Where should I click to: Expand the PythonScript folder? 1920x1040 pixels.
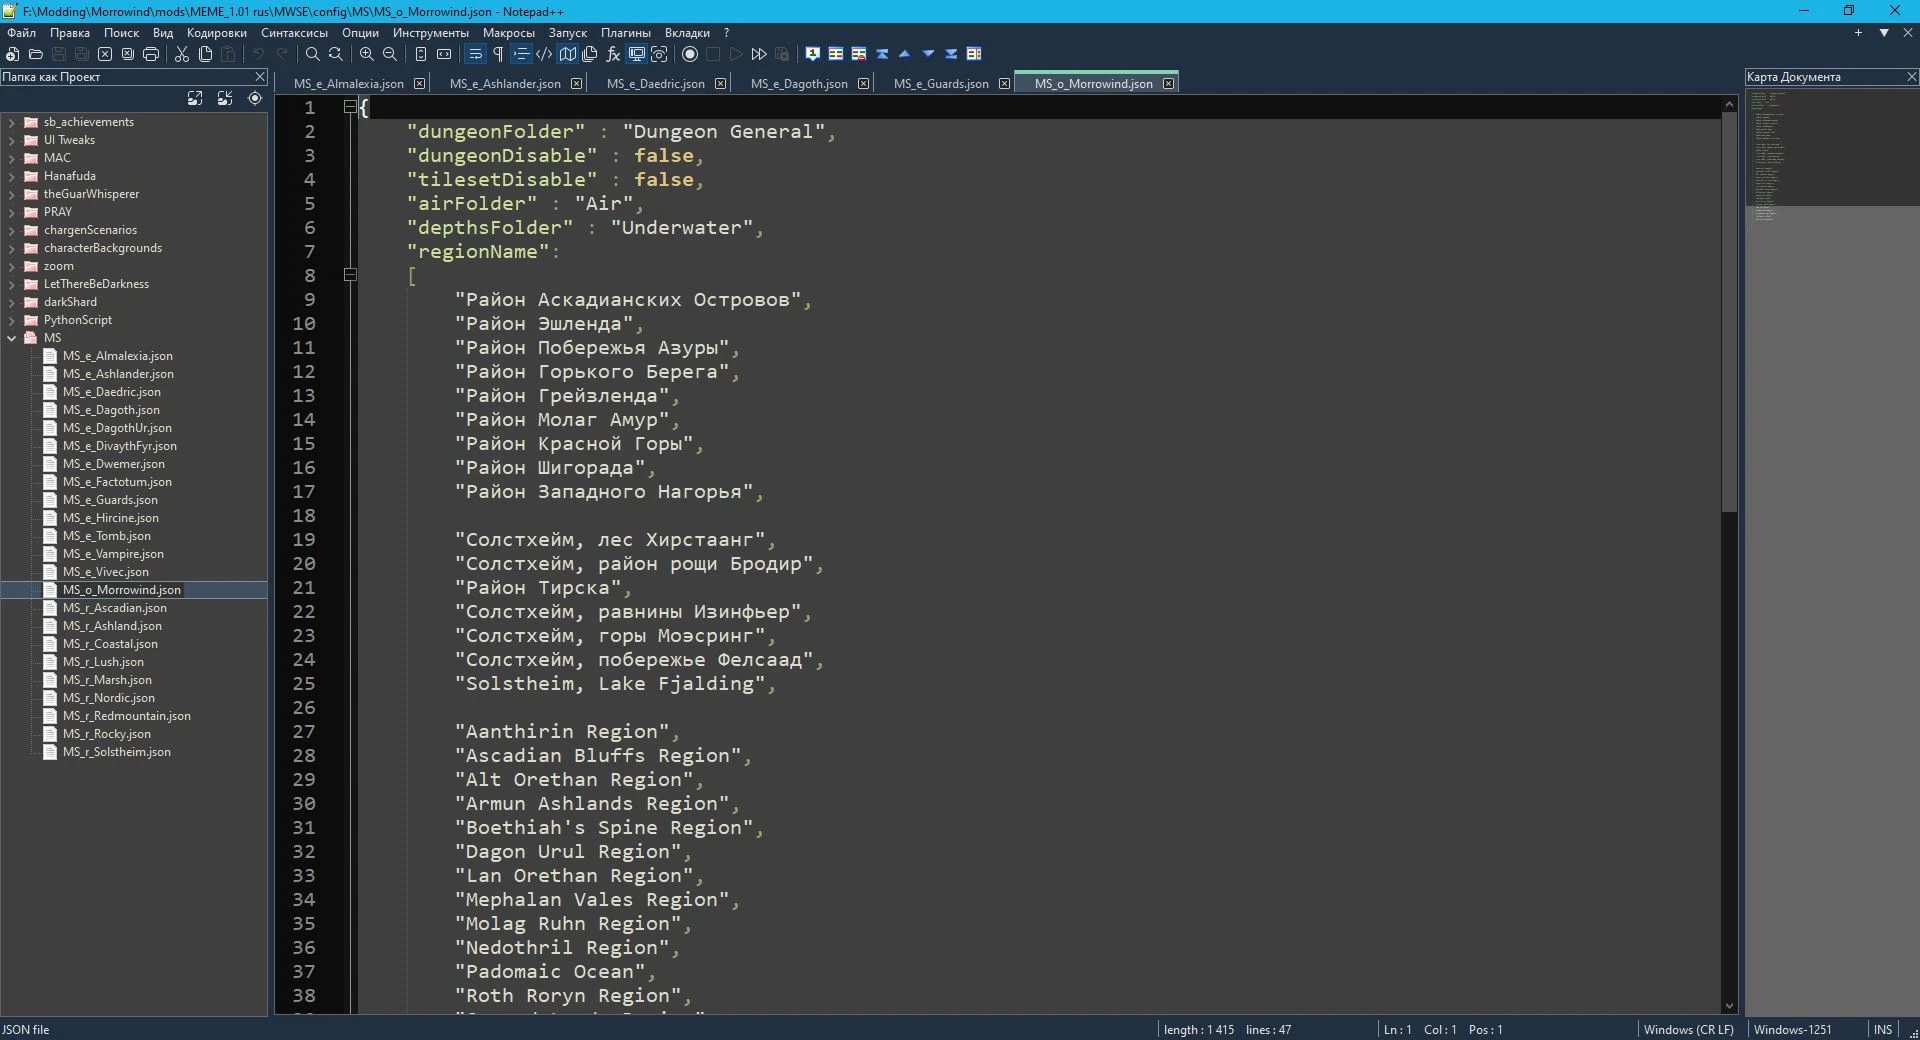tap(11, 320)
